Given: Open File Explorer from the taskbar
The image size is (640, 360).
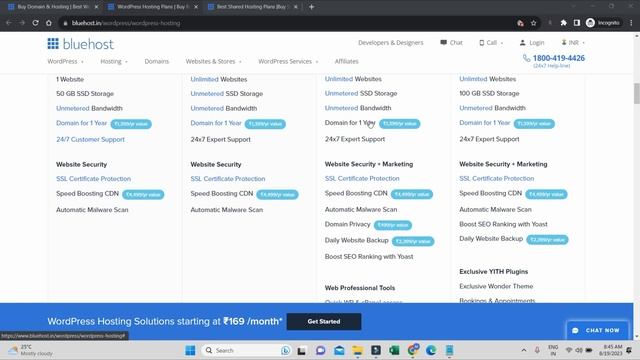Looking at the screenshot, I should [x=358, y=350].
